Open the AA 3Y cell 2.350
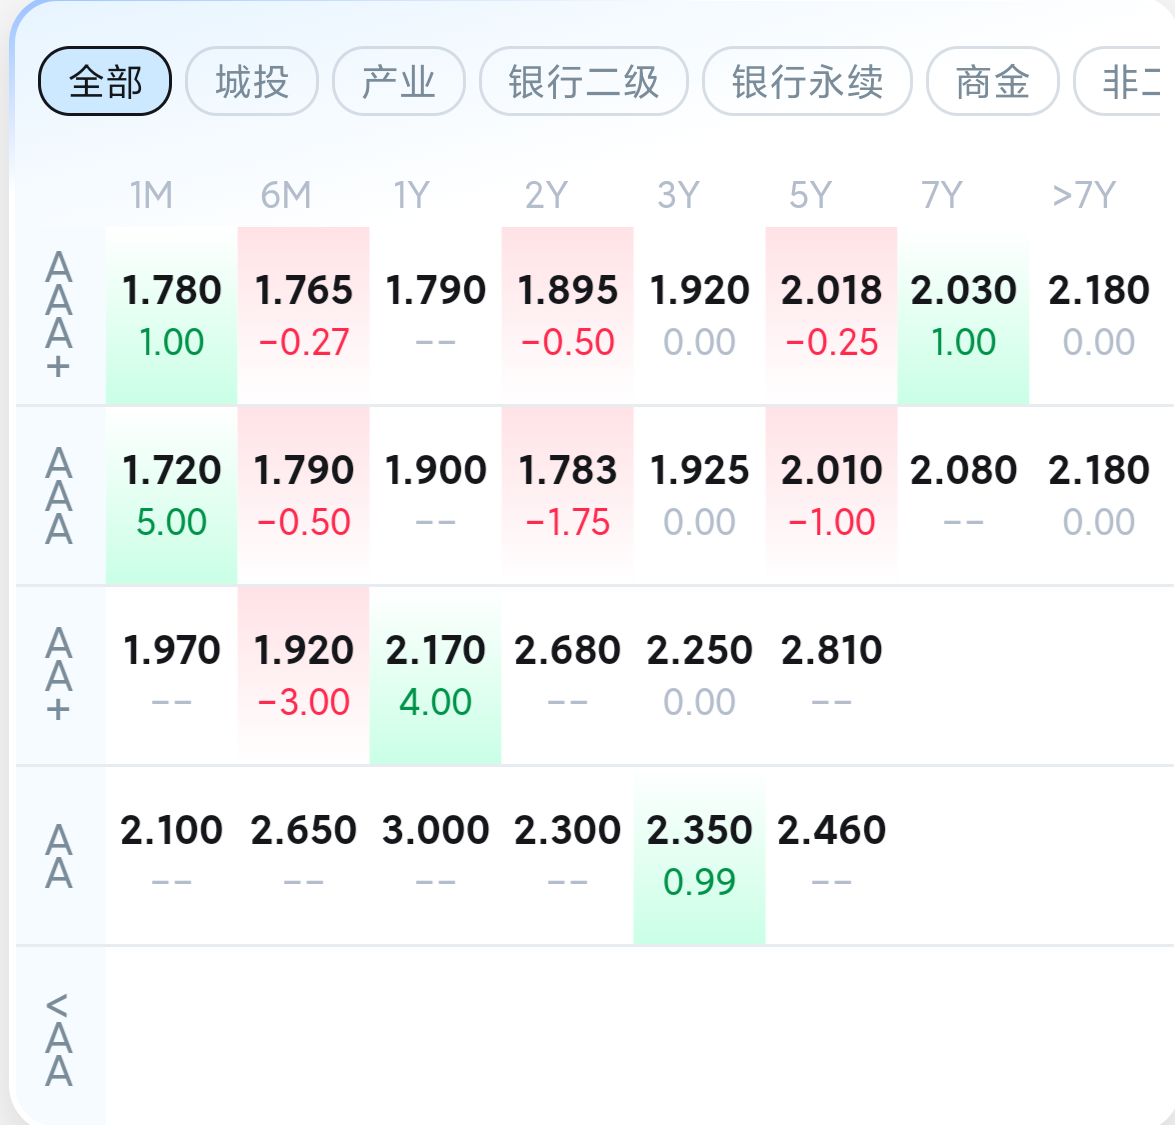Viewport: 1175px width, 1125px height. [x=699, y=855]
